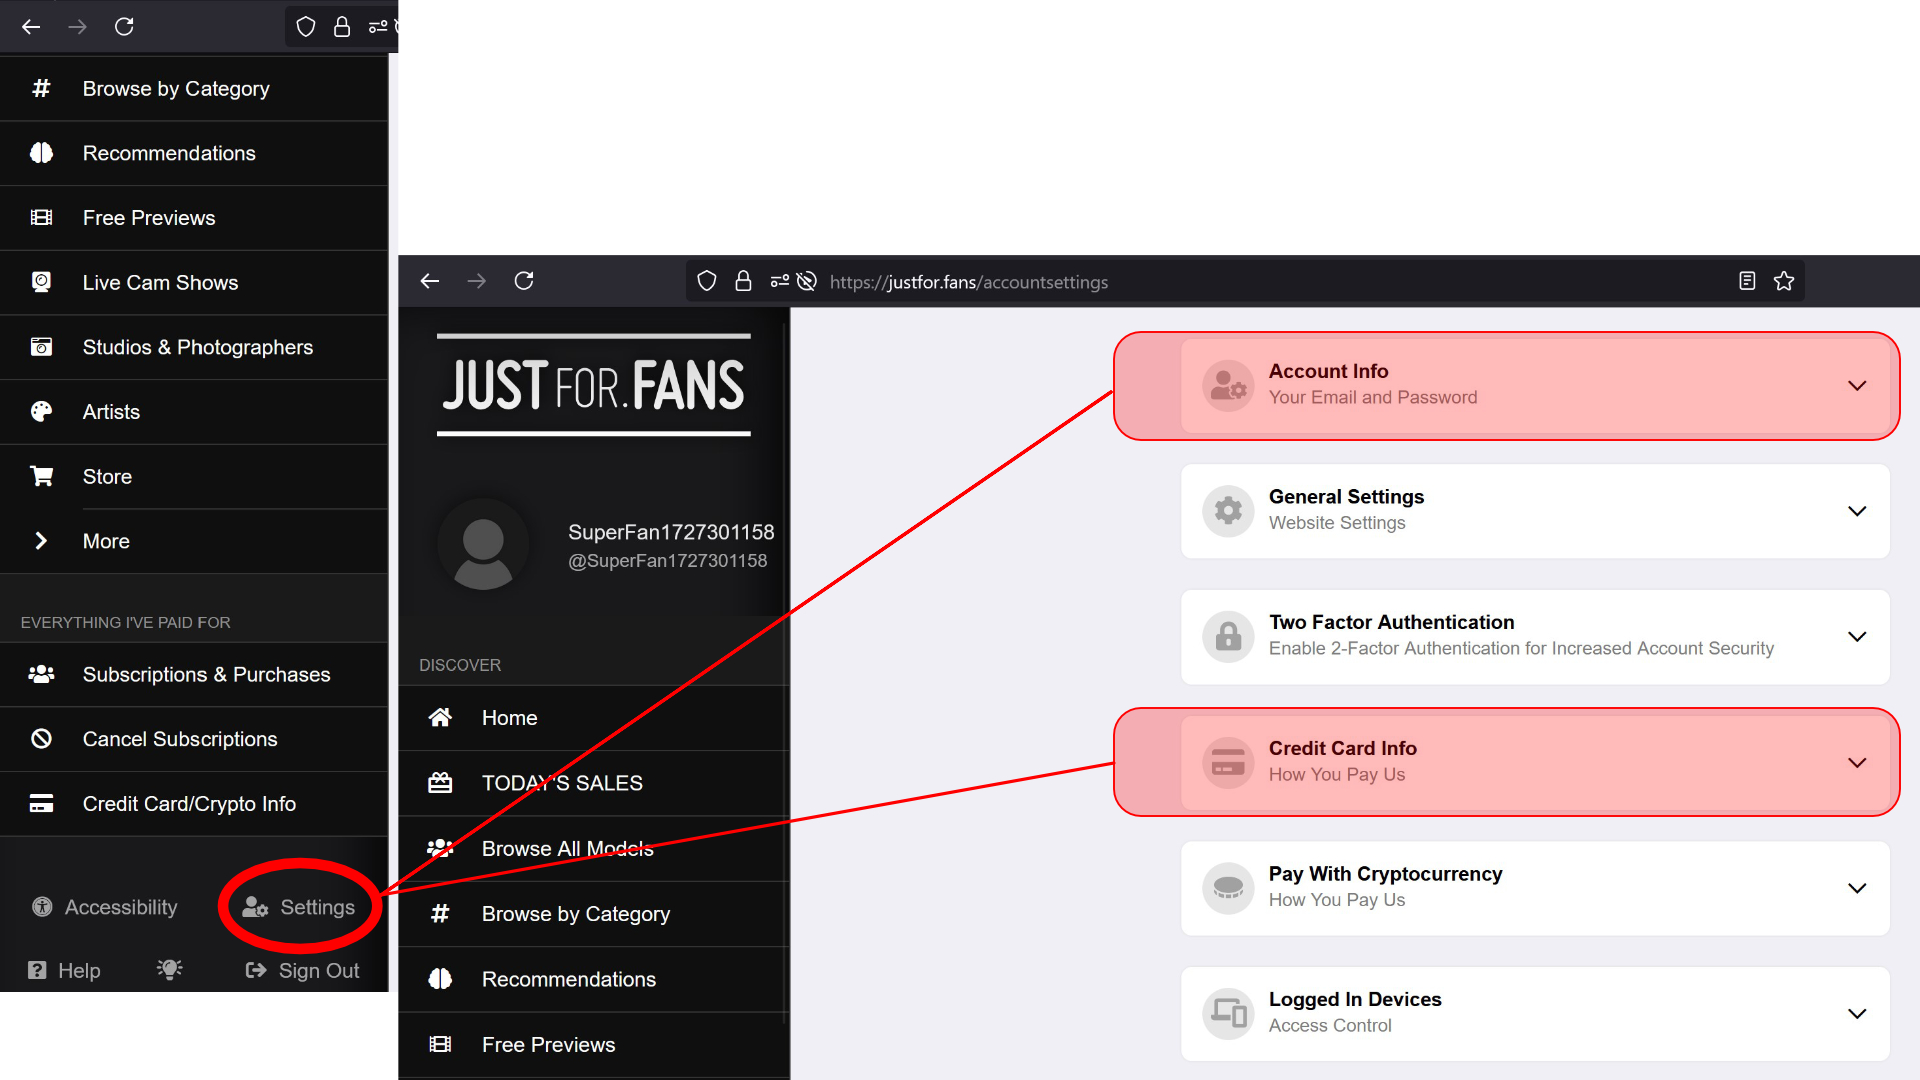Click the TODAY'S SALES gift icon
The height and width of the screenshot is (1080, 1920).
[440, 782]
